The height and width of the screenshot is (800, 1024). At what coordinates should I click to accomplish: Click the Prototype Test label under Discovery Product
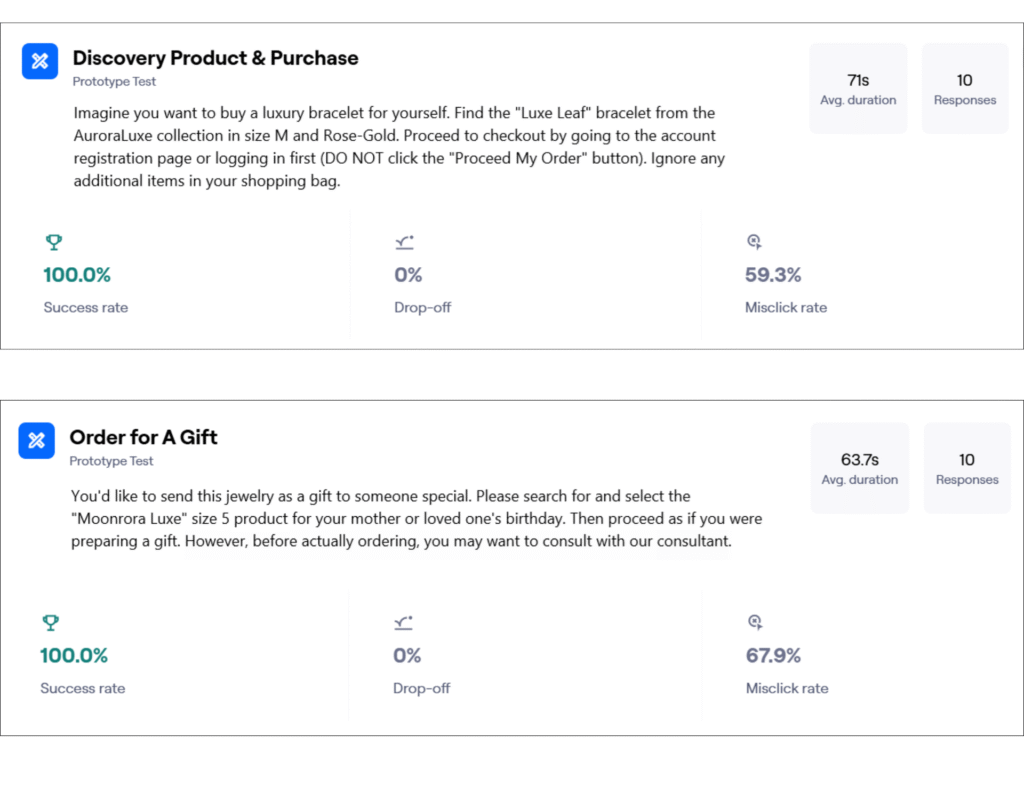(116, 81)
